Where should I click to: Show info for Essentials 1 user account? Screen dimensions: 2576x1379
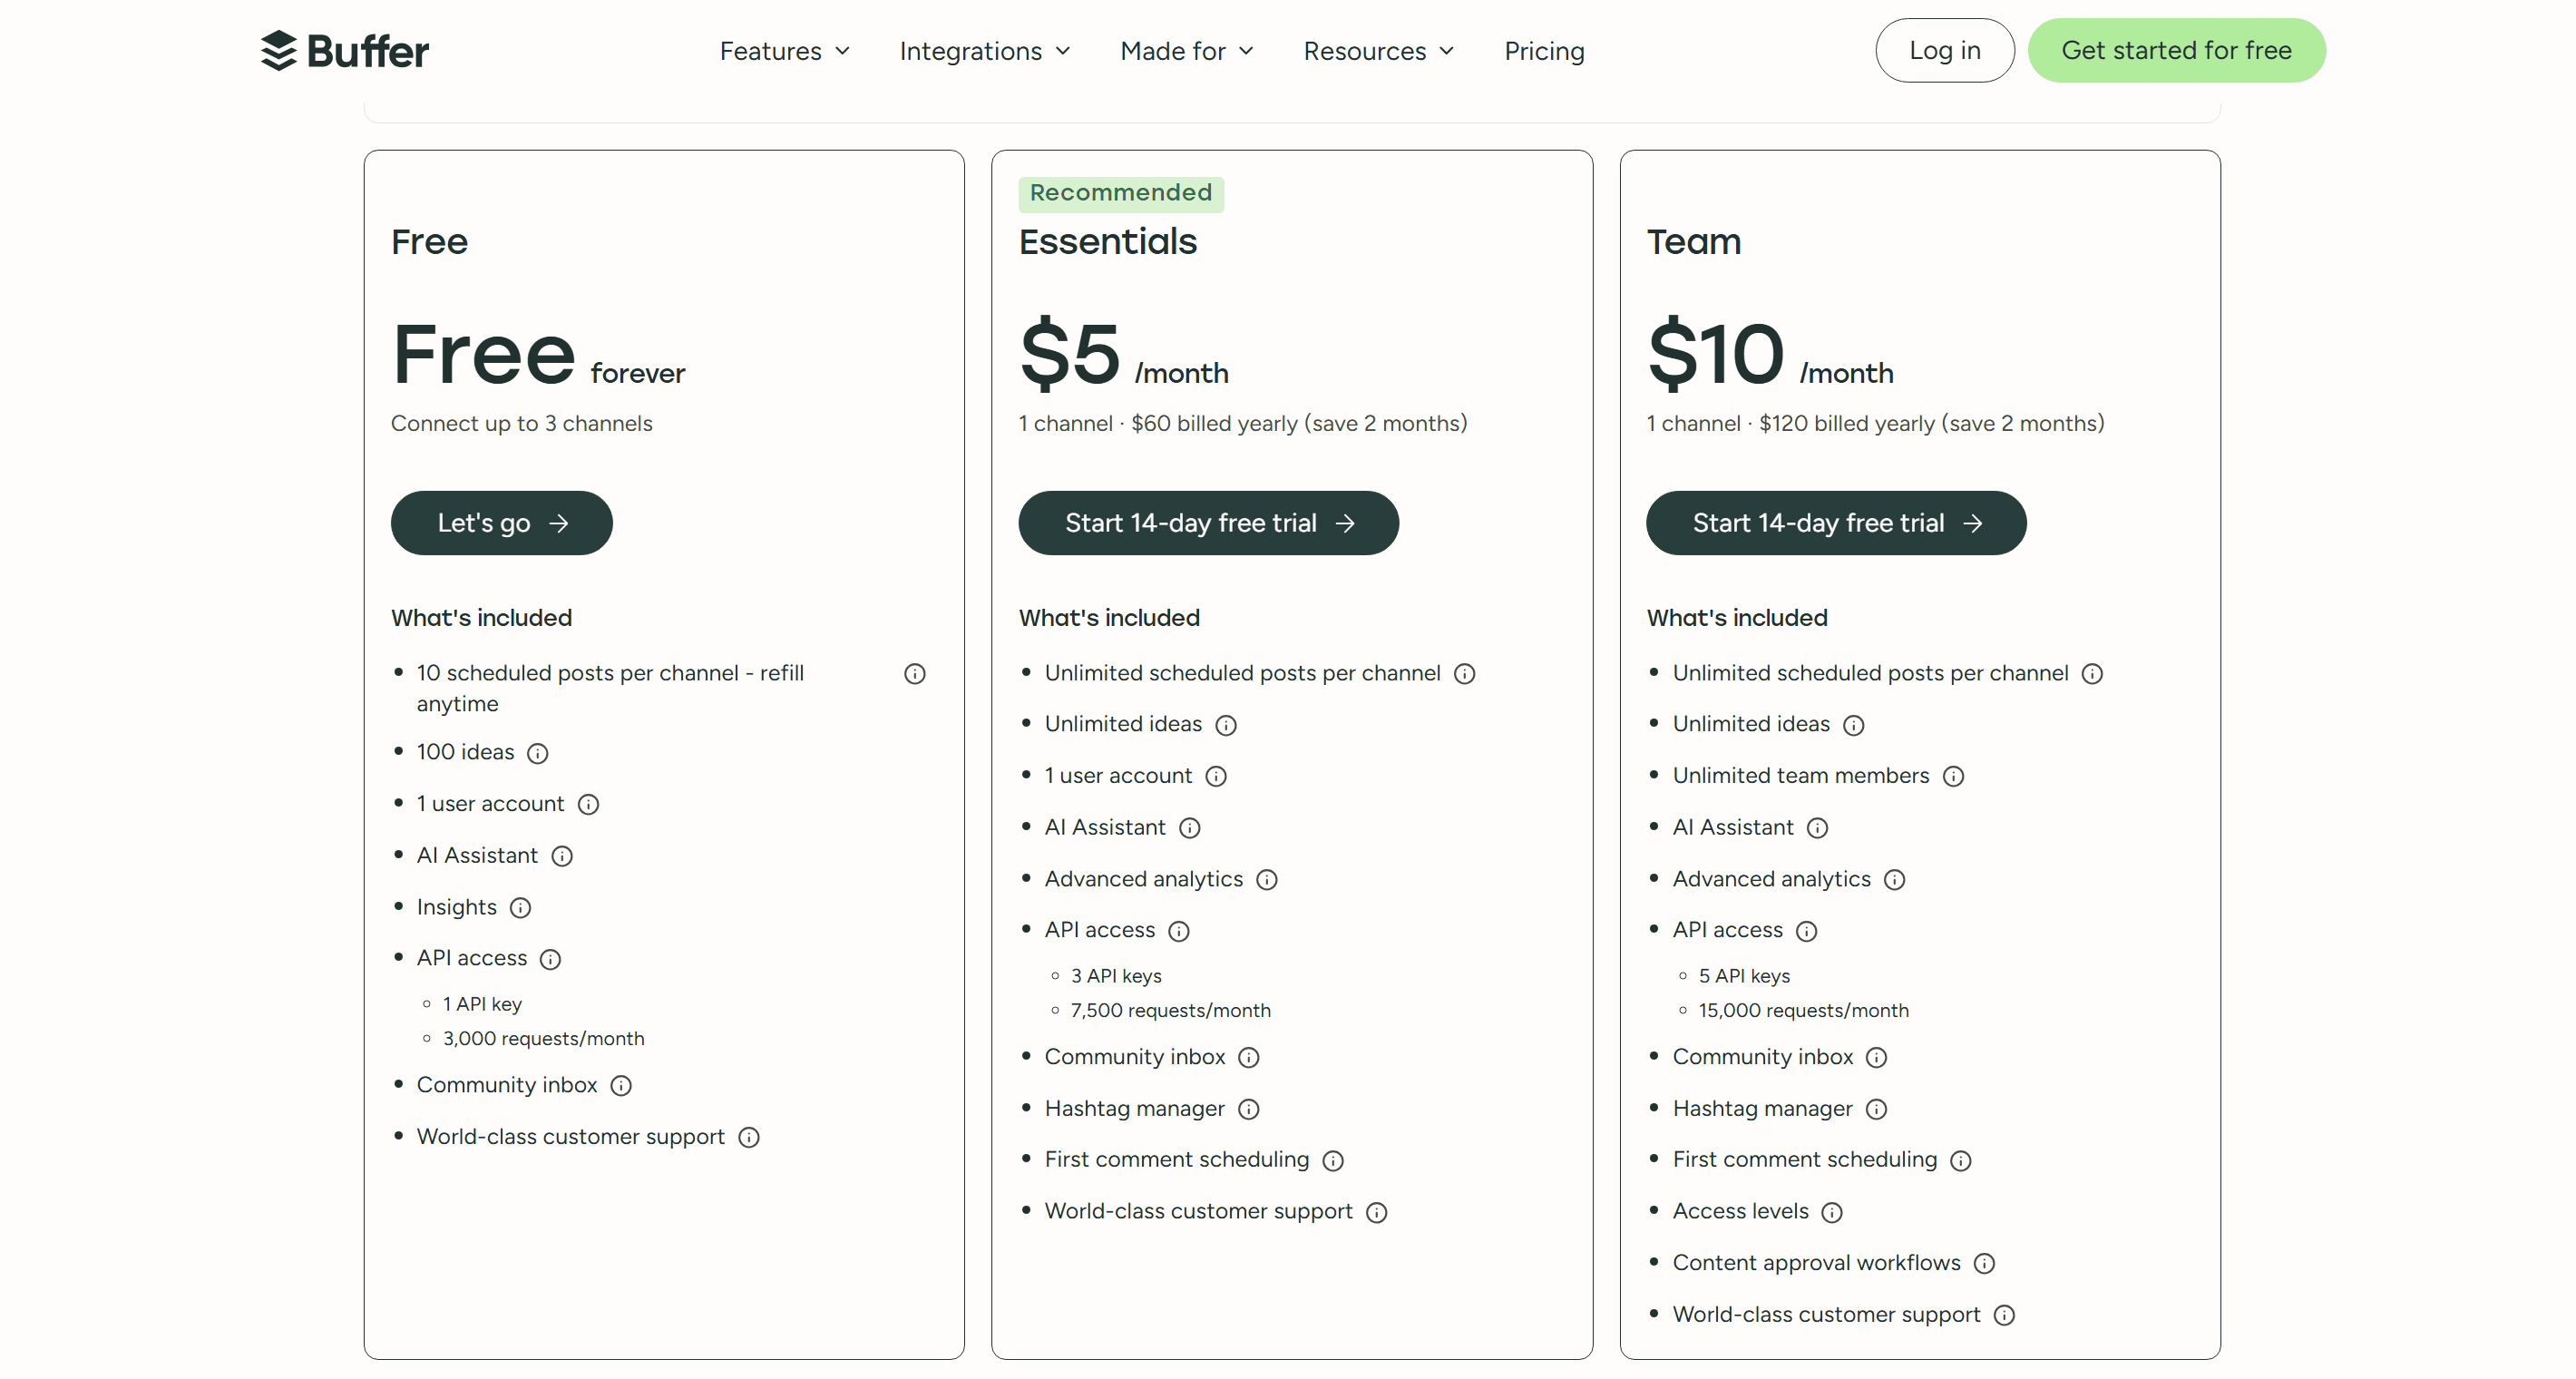pyautogui.click(x=1216, y=777)
